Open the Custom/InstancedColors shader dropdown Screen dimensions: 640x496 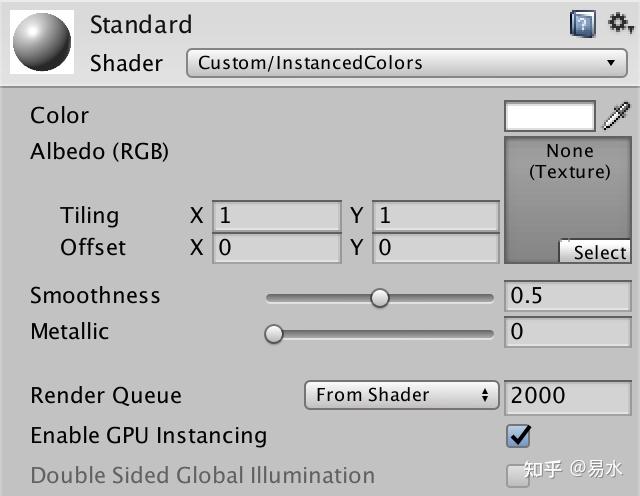click(406, 63)
